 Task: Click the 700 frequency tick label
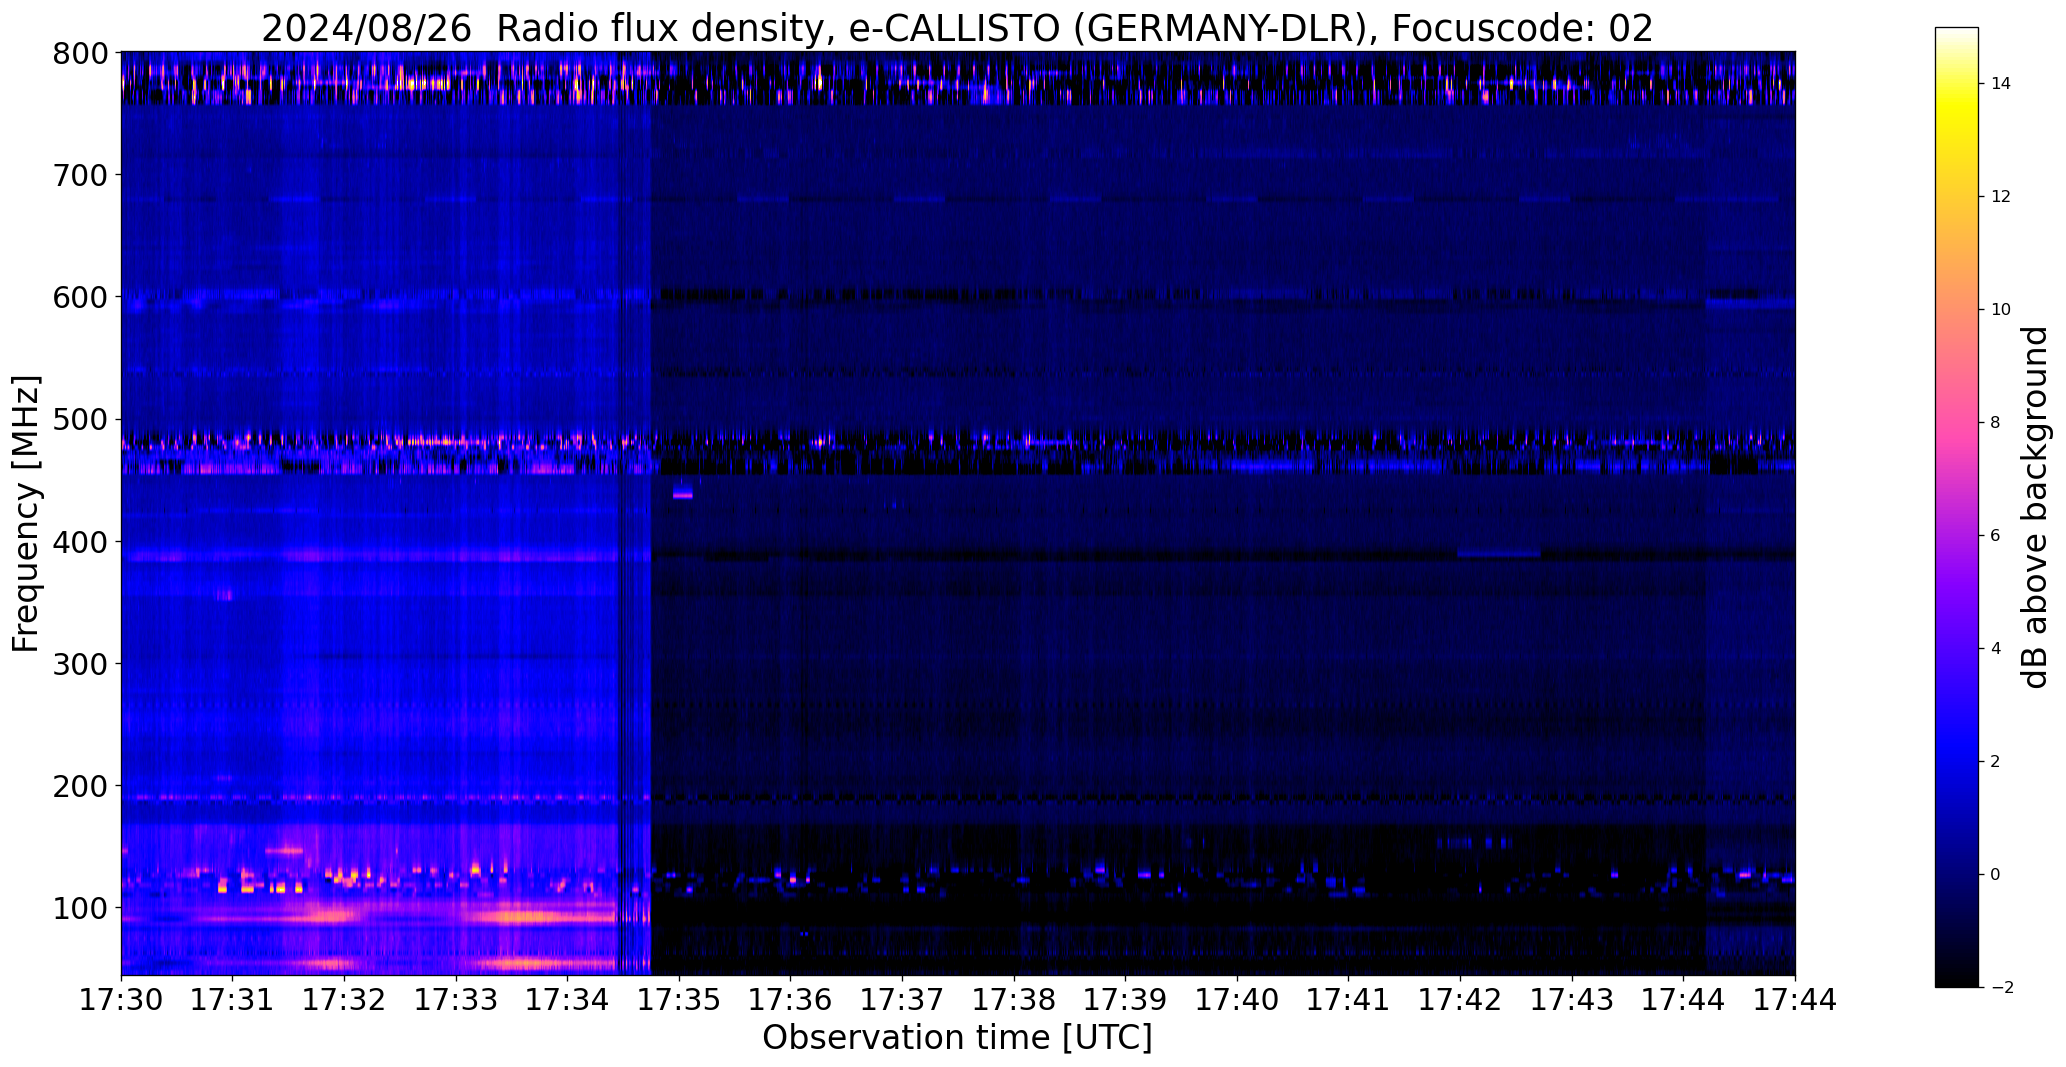pos(78,175)
